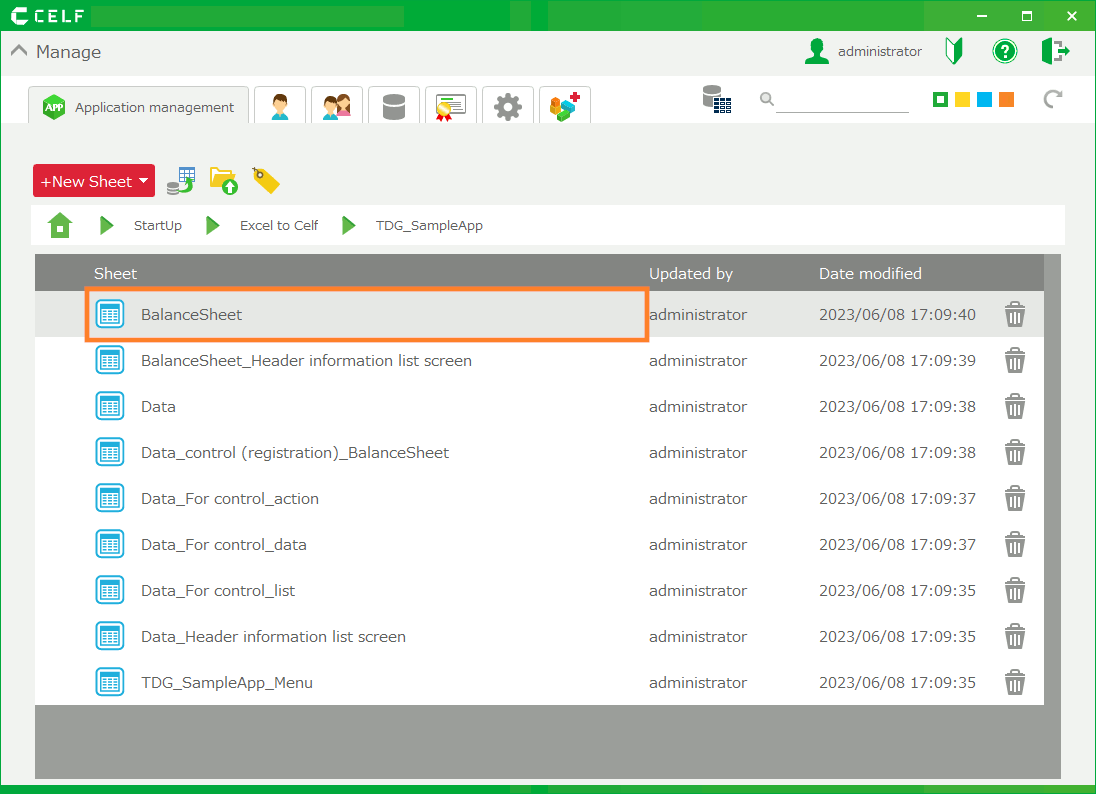
Task: Open the license certificate tab icon
Action: point(450,106)
